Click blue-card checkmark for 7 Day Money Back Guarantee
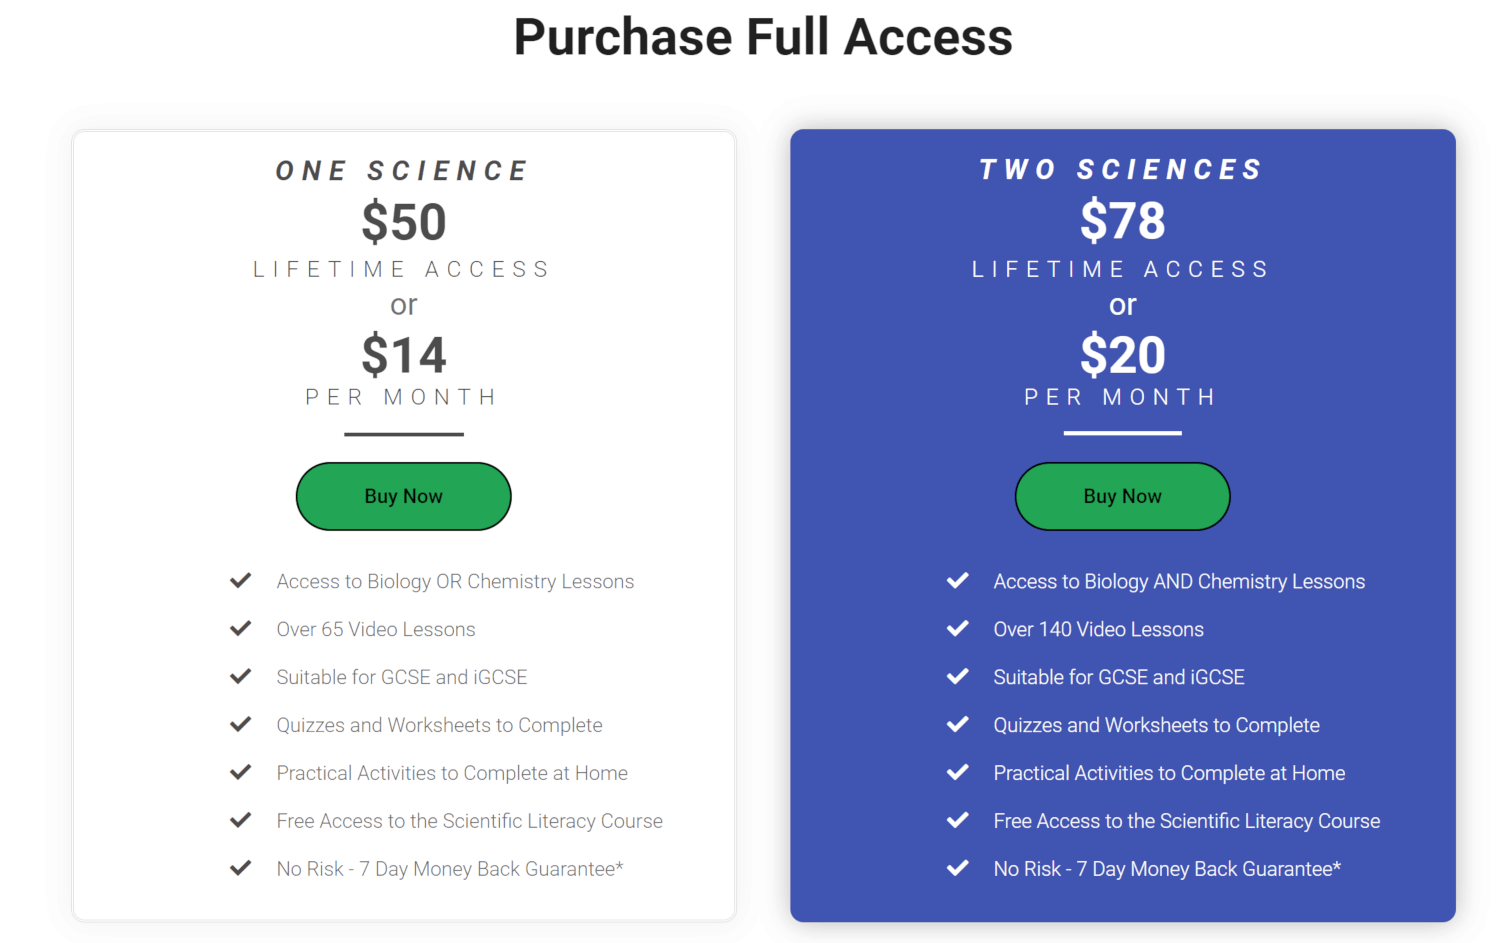Viewport: 1500px width, 943px height. [x=958, y=868]
